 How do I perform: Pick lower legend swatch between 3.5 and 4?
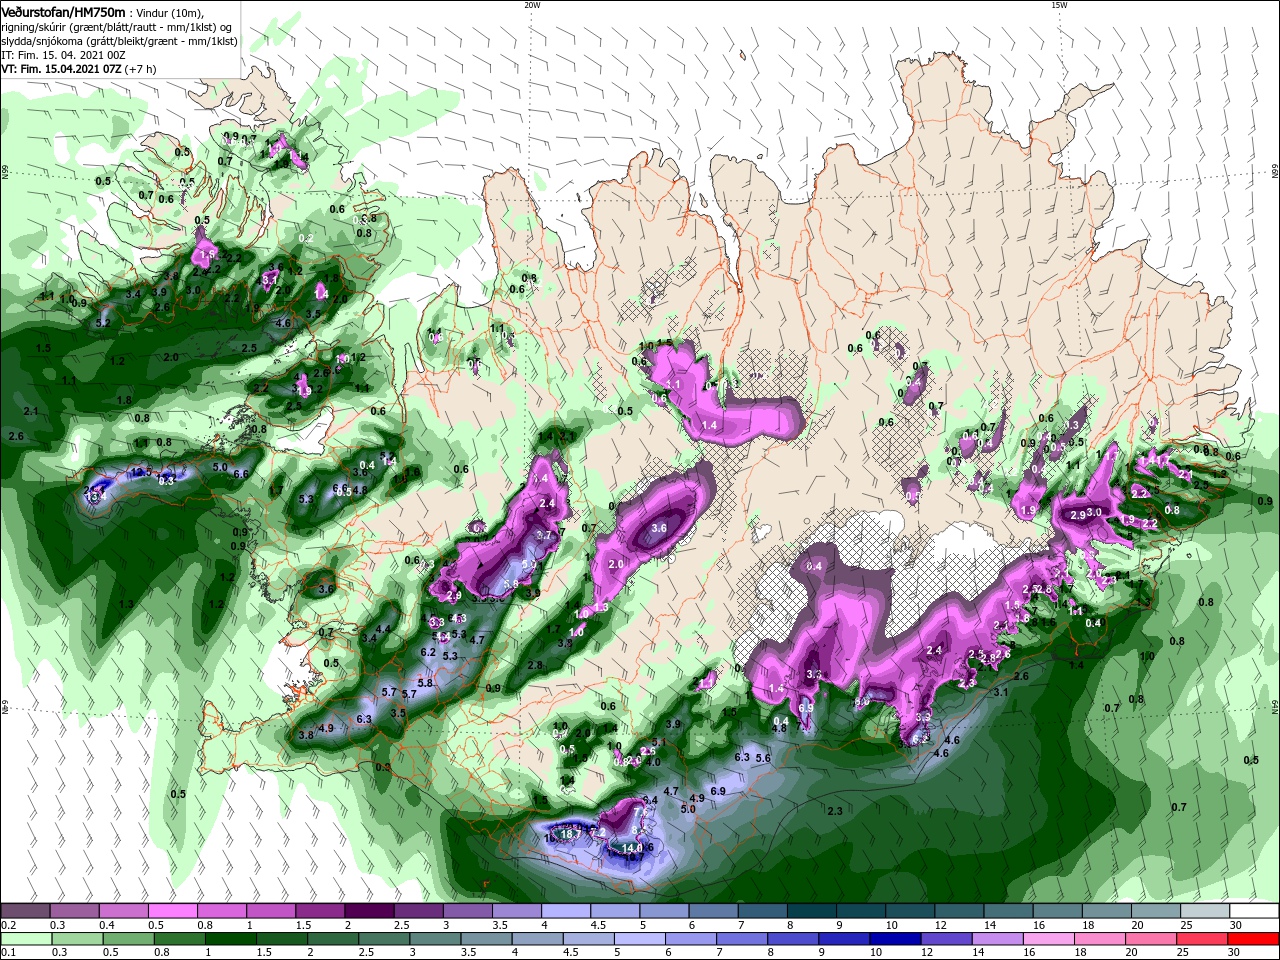(486, 939)
